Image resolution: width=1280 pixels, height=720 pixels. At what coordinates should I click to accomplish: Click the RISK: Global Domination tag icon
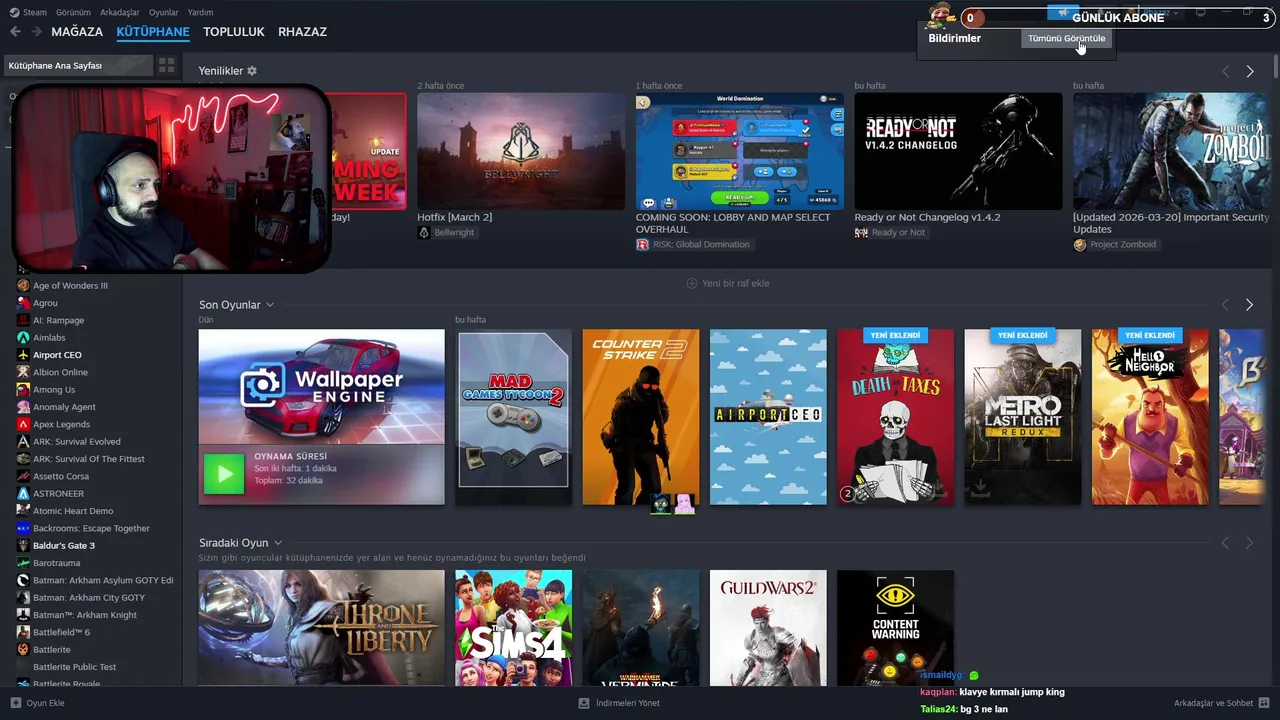coord(642,244)
